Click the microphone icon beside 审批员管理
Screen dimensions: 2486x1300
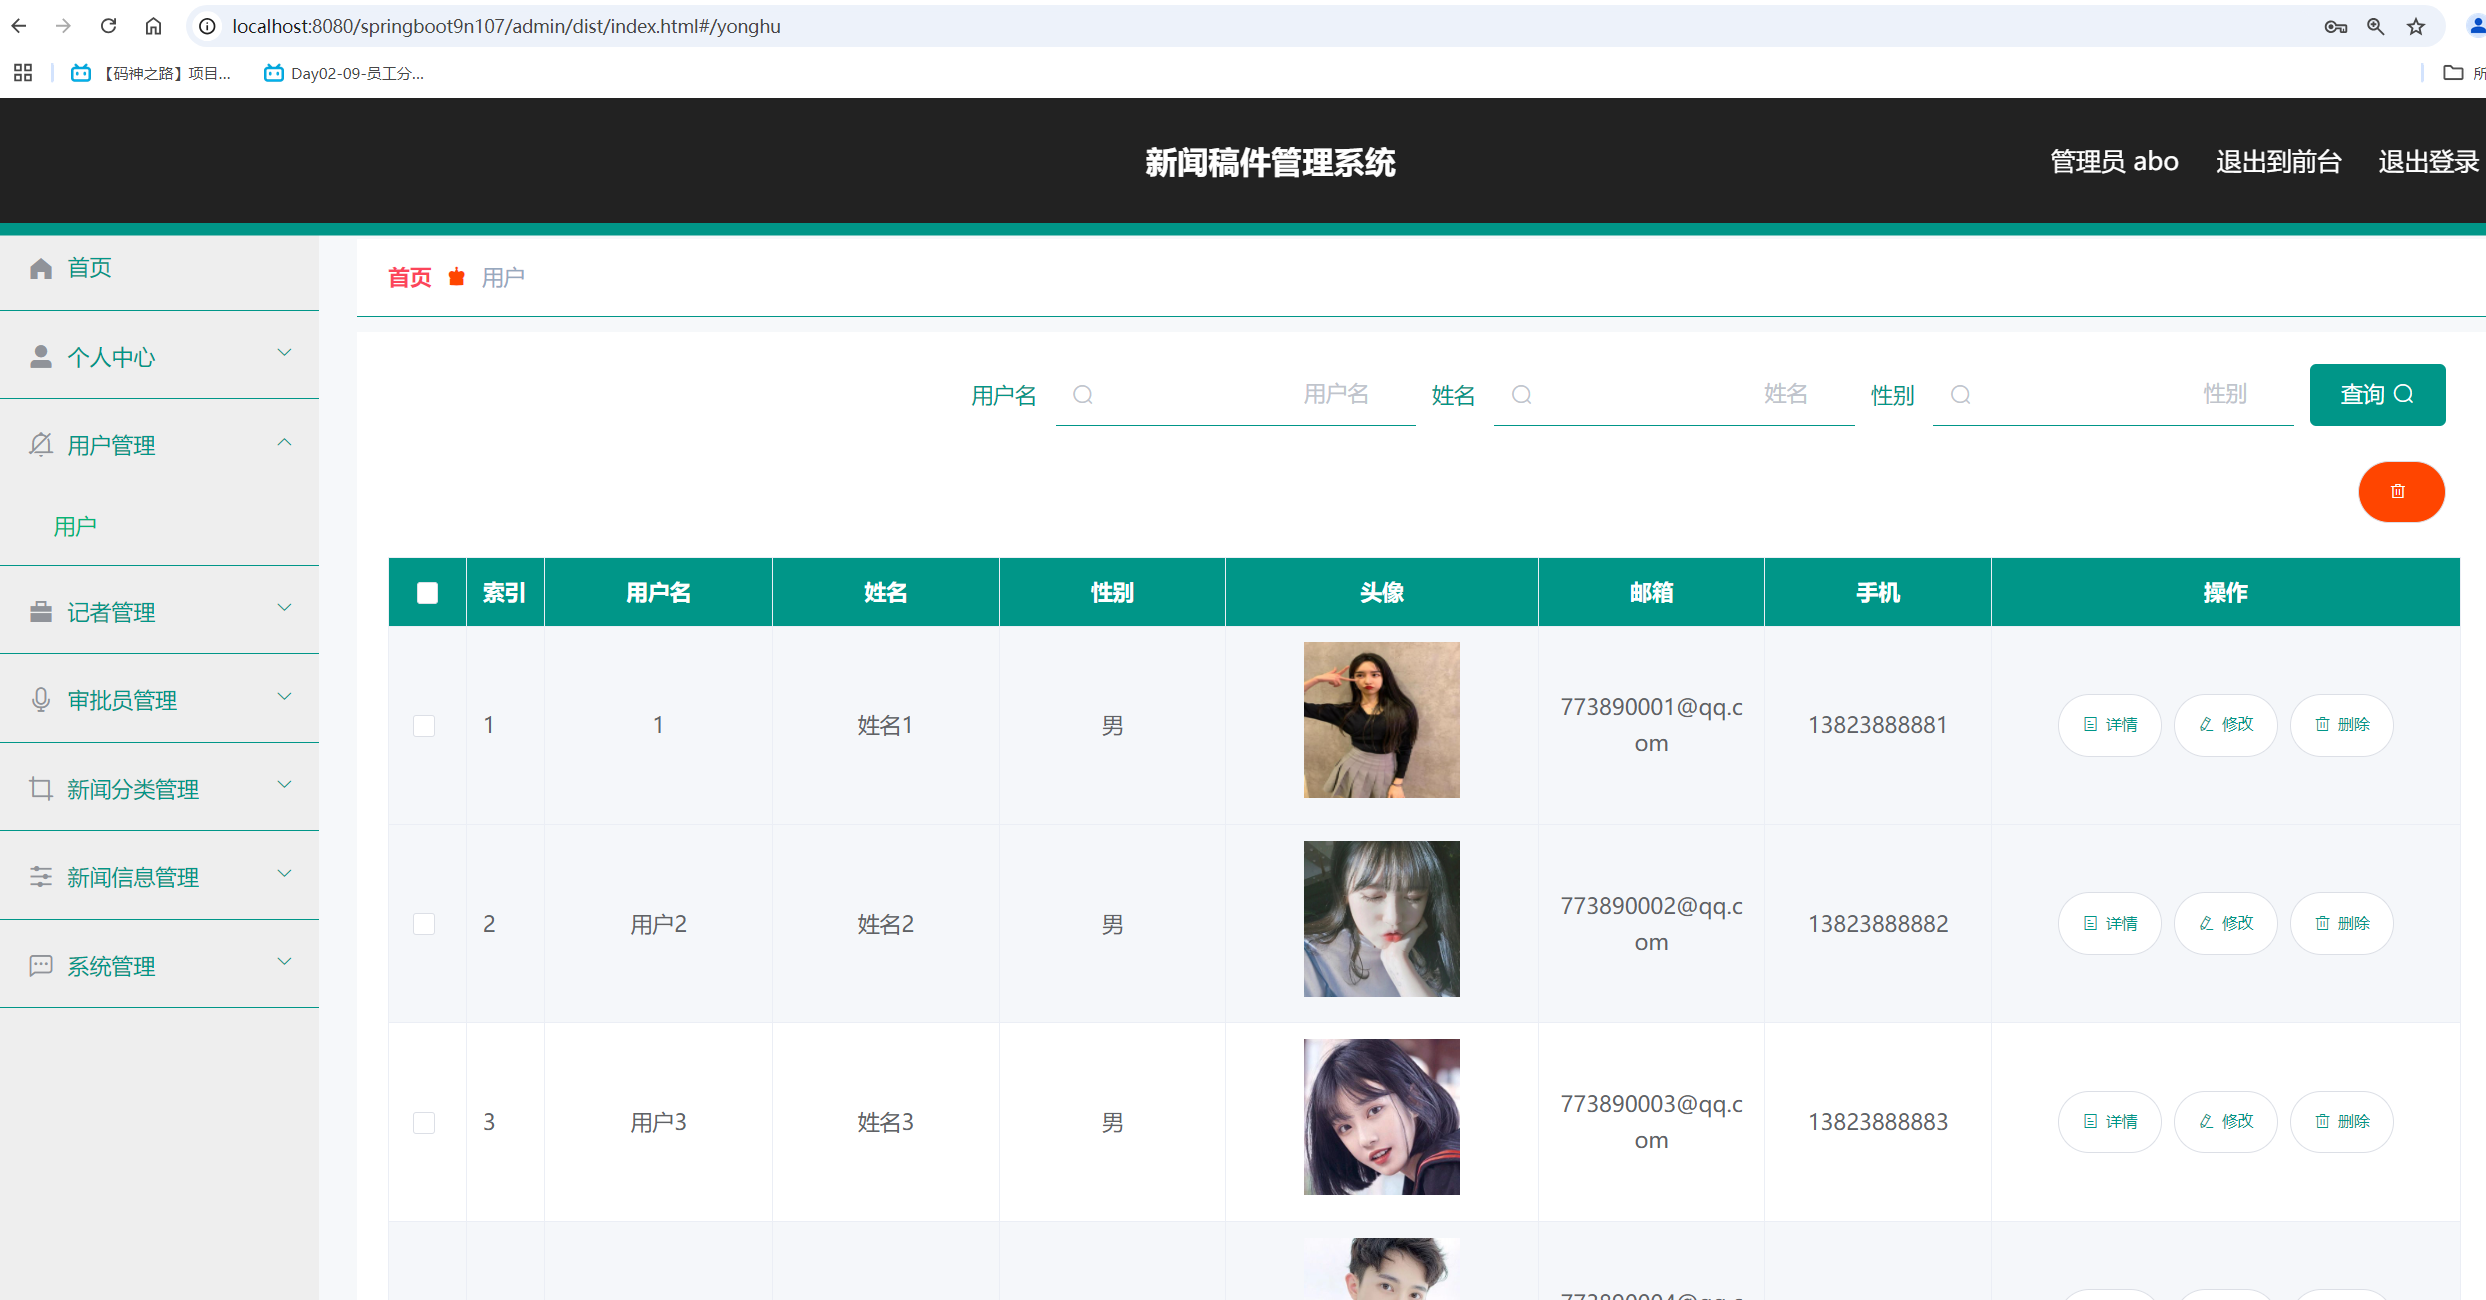click(x=41, y=699)
